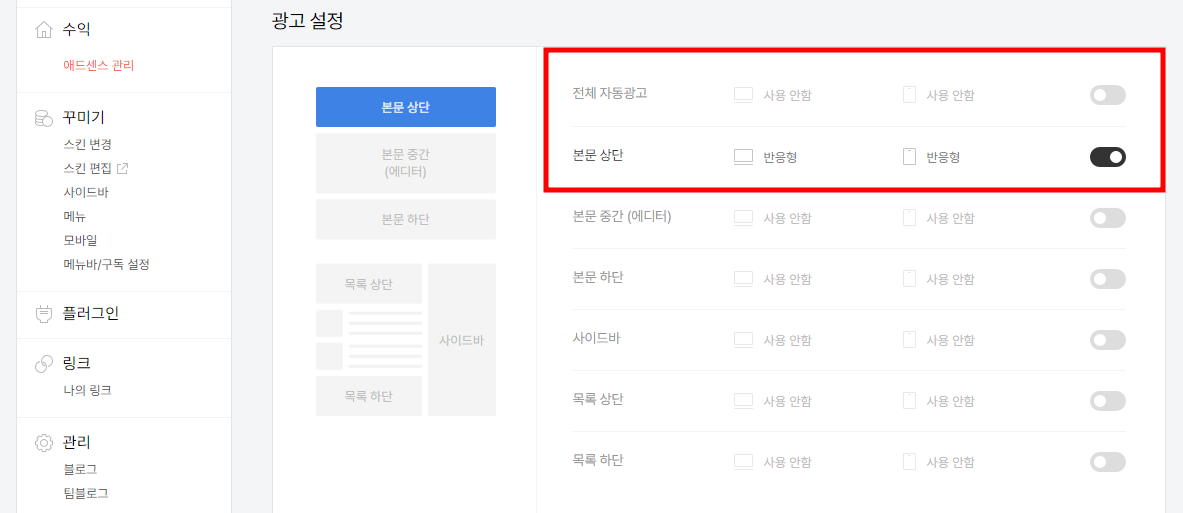Click desktop icon in 목록 하단 row
Viewport: 1183px width, 513px height.
click(x=744, y=462)
